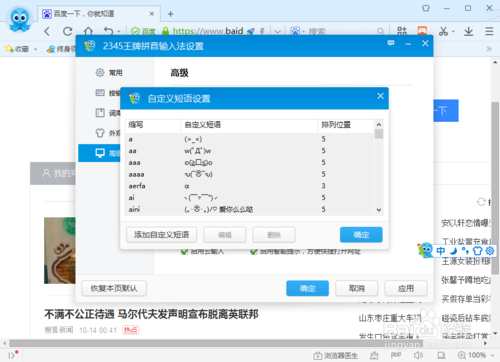Screen dimensions: 500x362
Task: Click 添加自定义短语 button
Action: coord(161,235)
